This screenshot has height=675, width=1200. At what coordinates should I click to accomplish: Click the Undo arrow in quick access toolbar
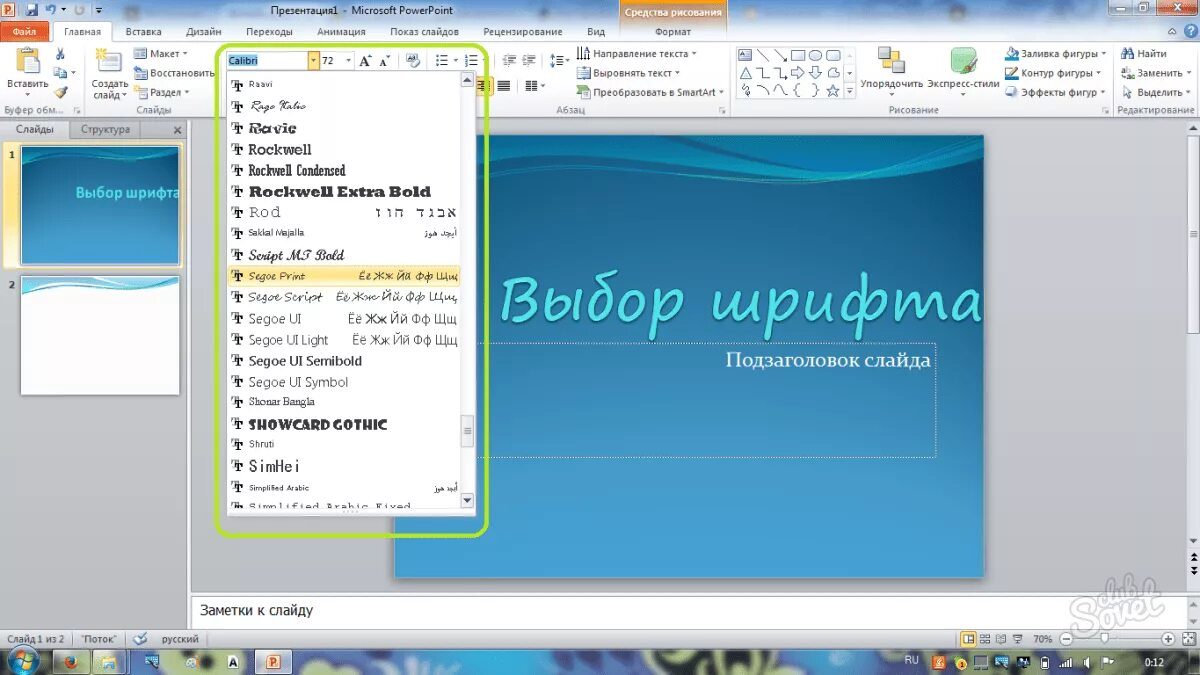coord(51,9)
